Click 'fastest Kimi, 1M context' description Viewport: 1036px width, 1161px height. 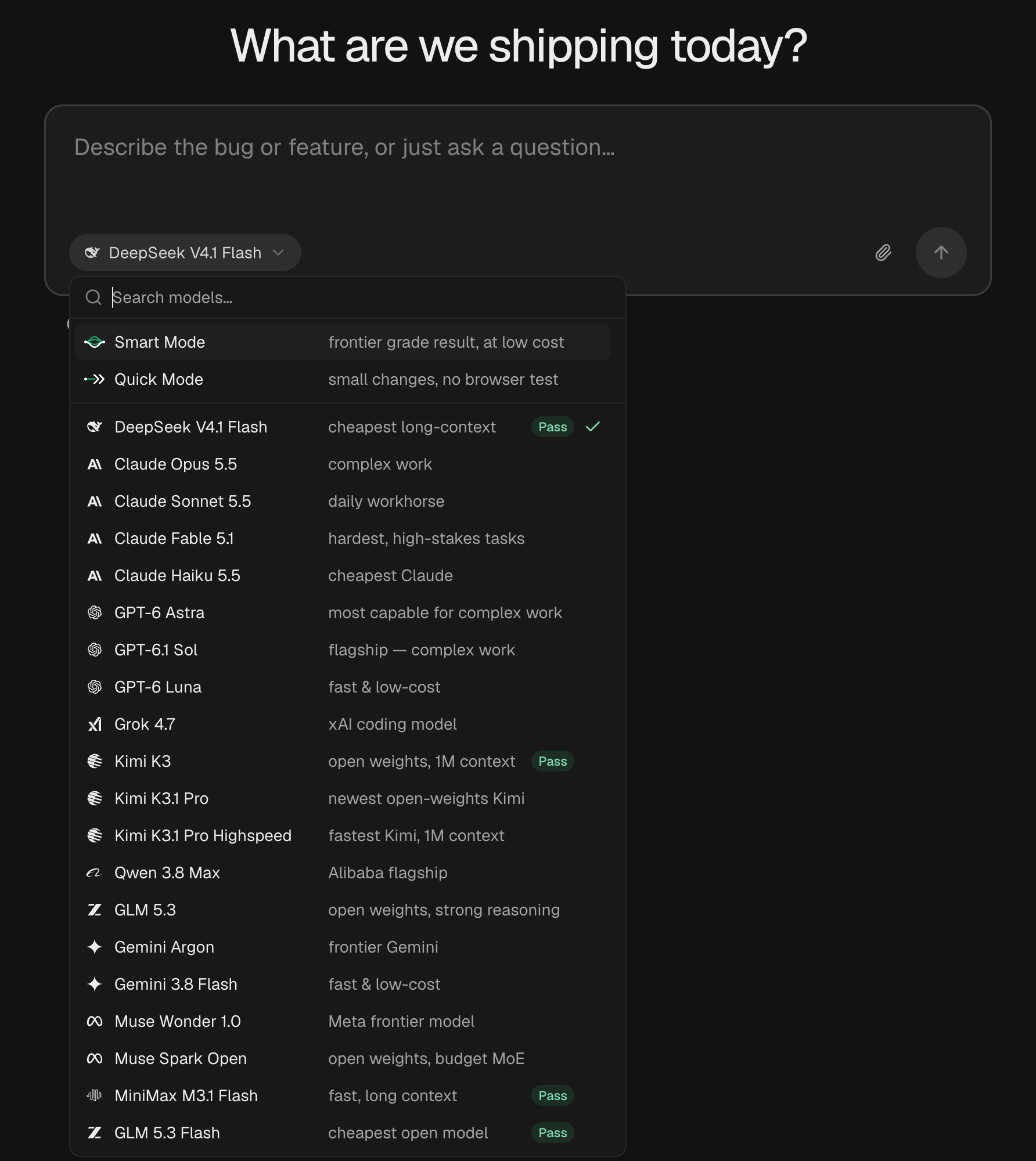[416, 835]
